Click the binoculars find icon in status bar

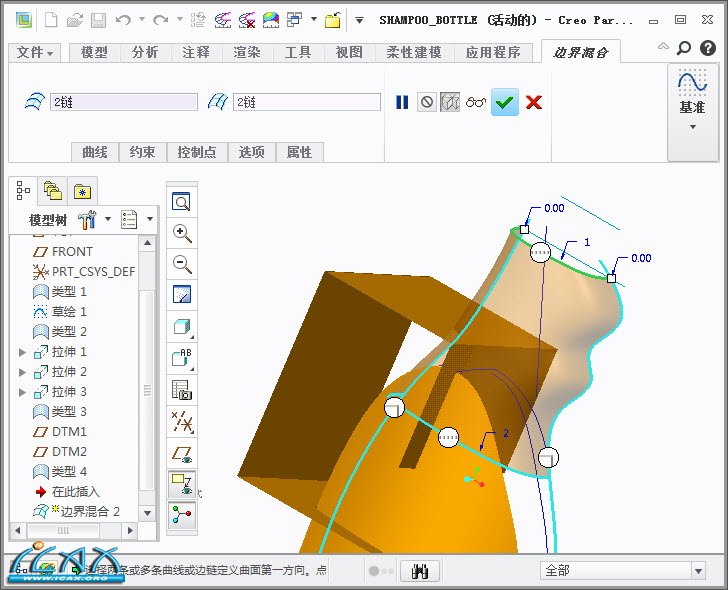click(x=421, y=571)
